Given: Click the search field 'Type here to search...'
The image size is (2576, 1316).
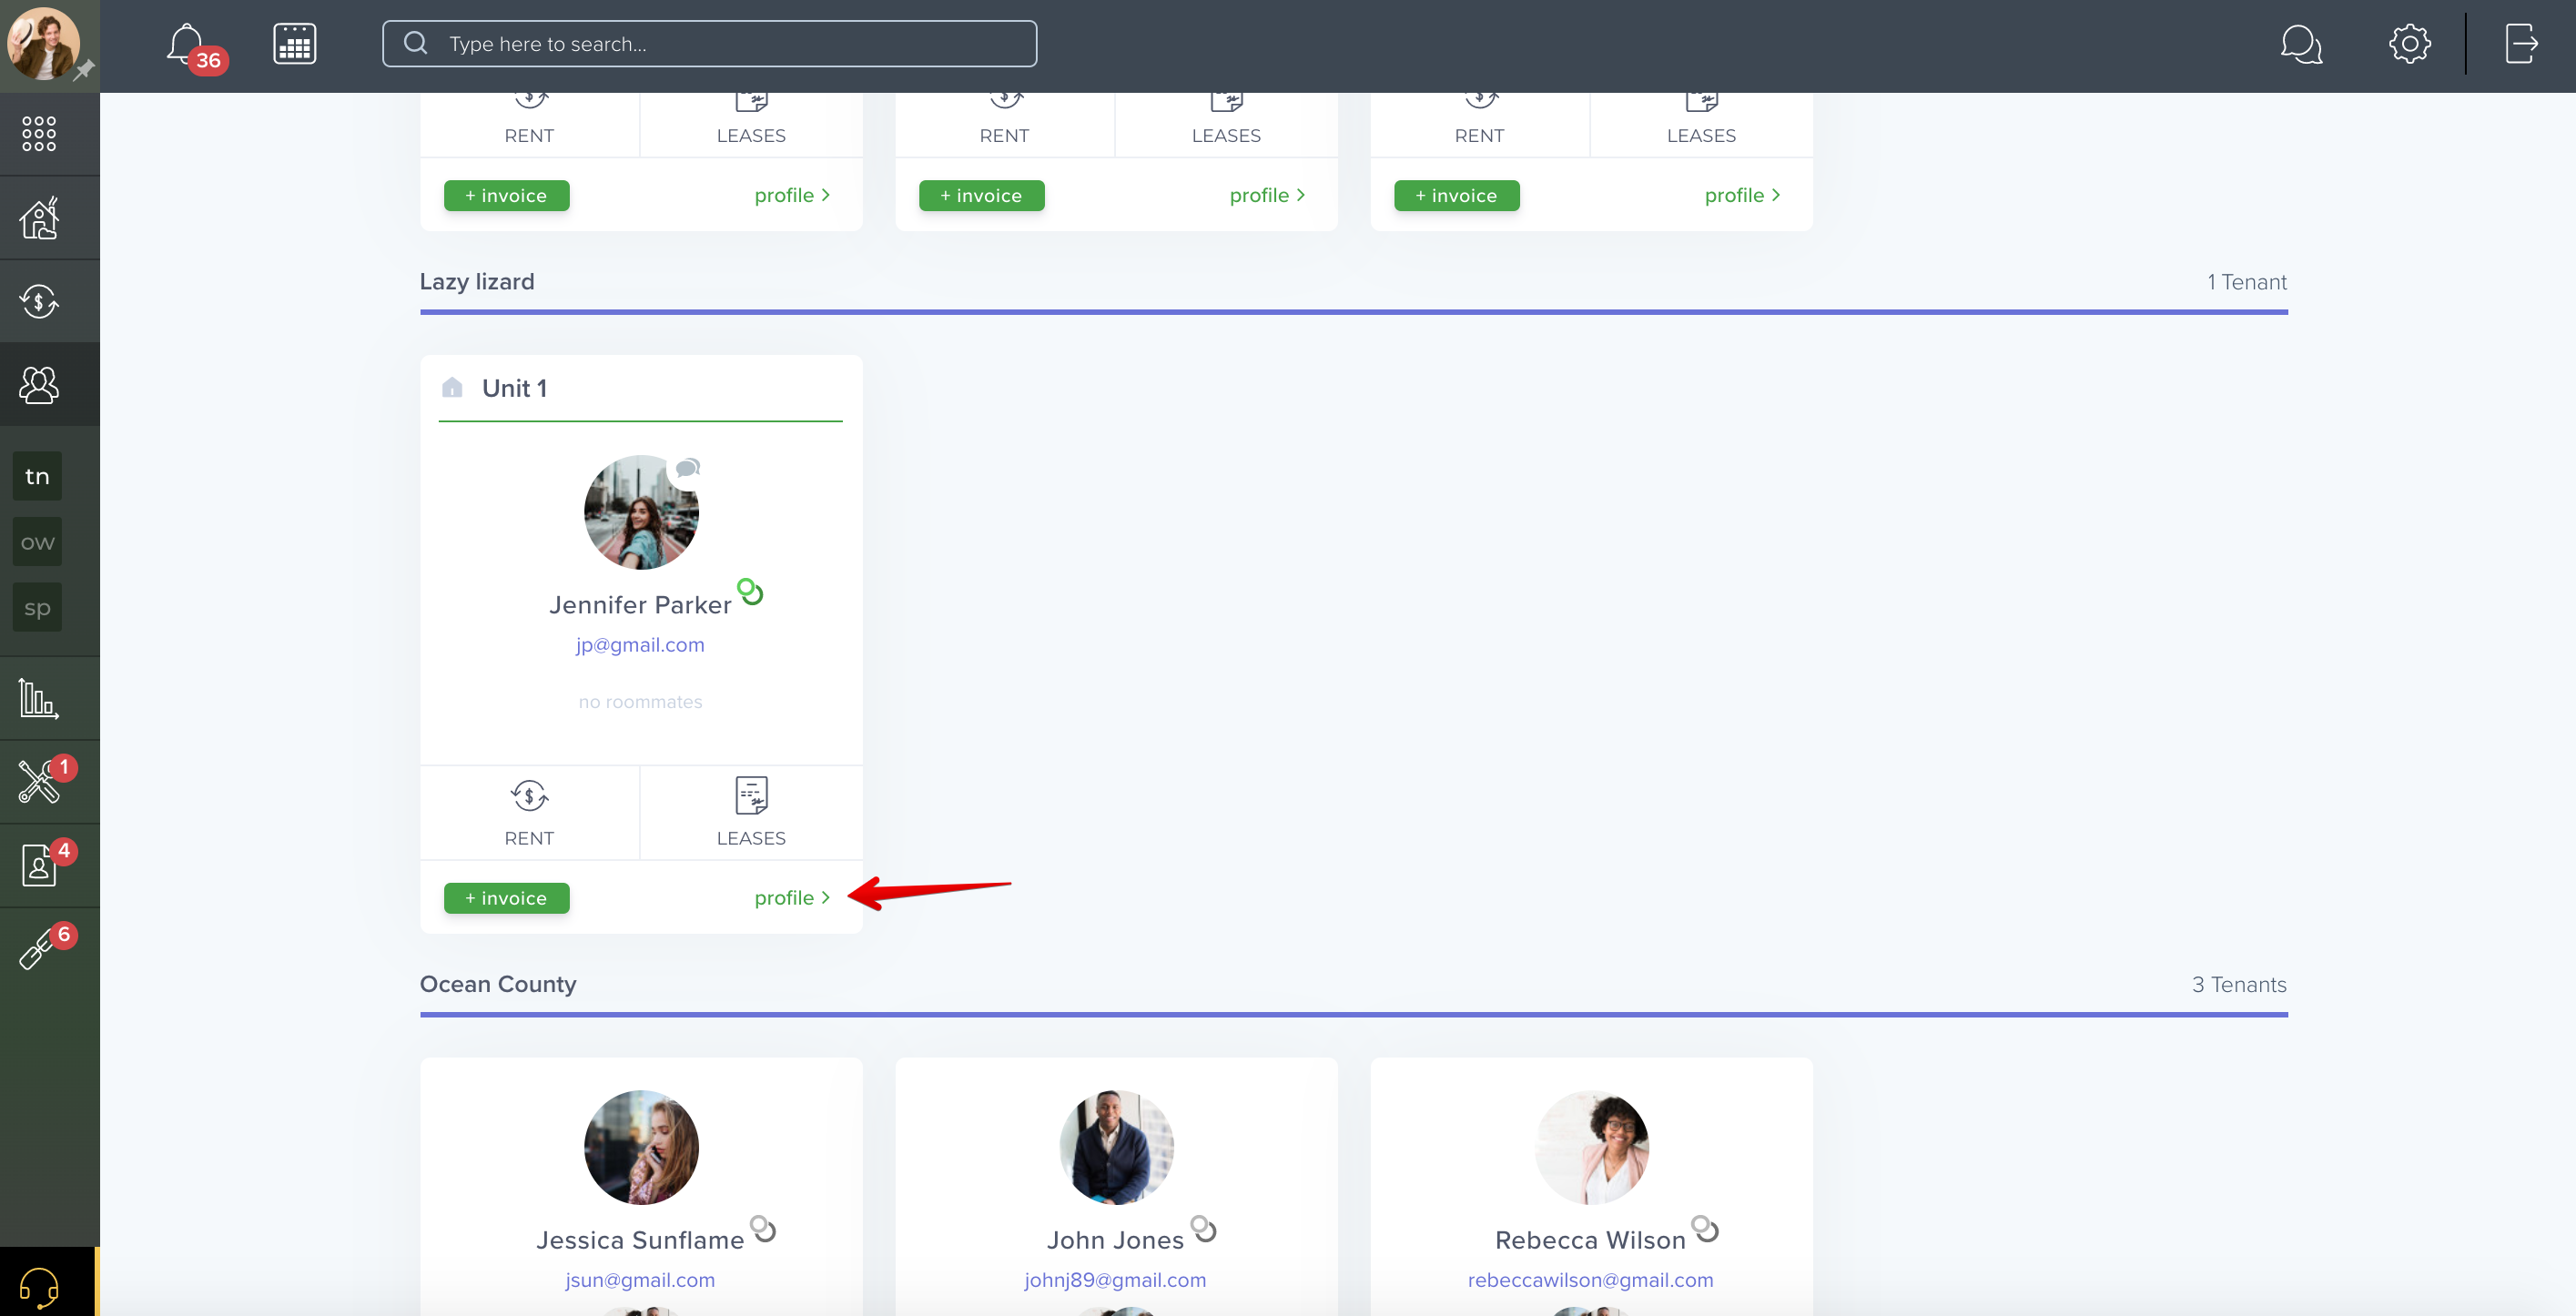Looking at the screenshot, I should pyautogui.click(x=709, y=44).
